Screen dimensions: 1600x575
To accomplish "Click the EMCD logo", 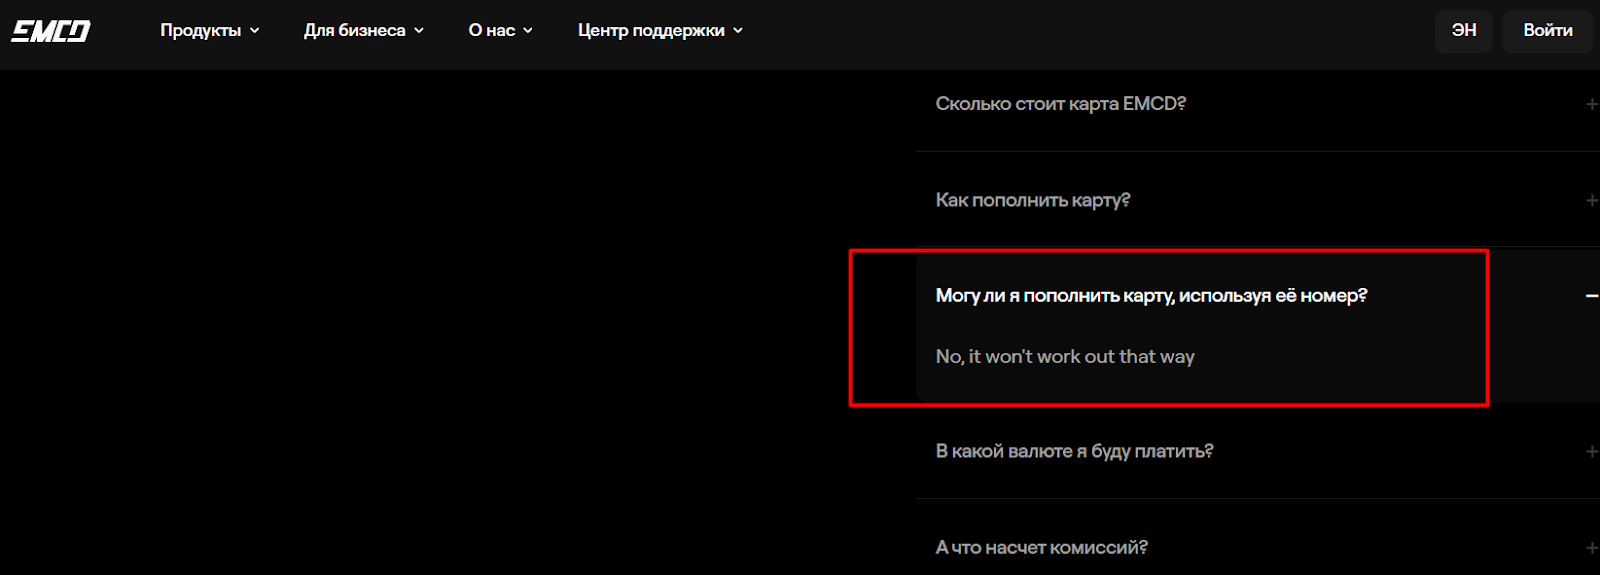I will click(x=51, y=31).
